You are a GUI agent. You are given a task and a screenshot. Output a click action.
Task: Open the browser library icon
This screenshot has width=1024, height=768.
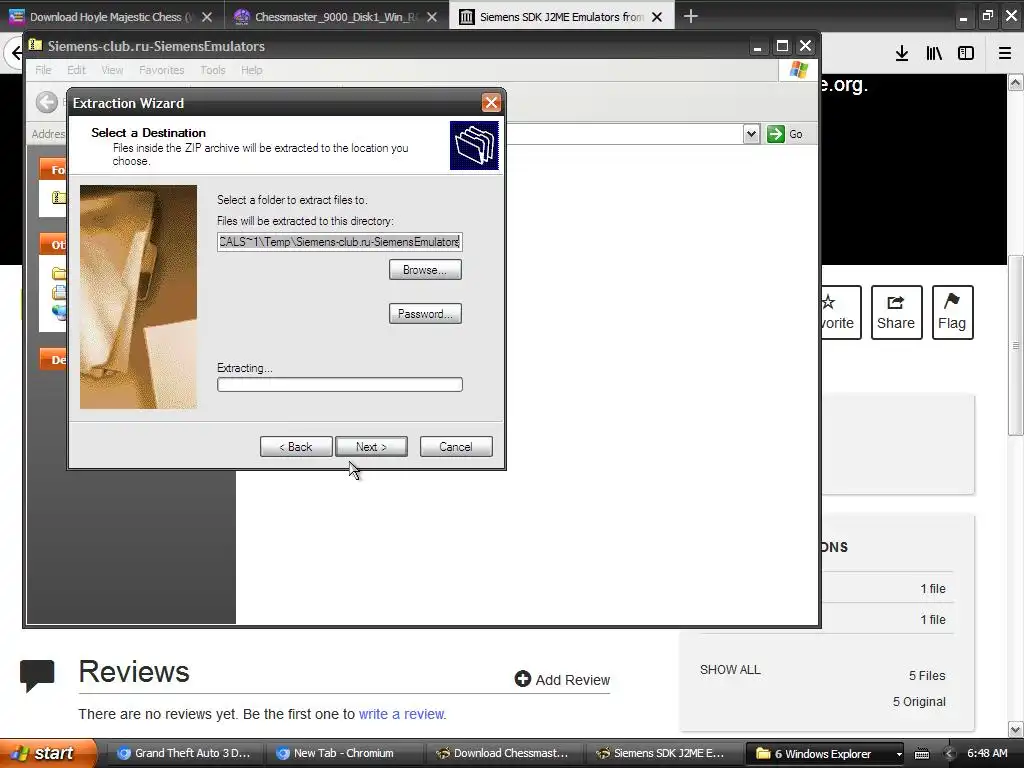934,54
